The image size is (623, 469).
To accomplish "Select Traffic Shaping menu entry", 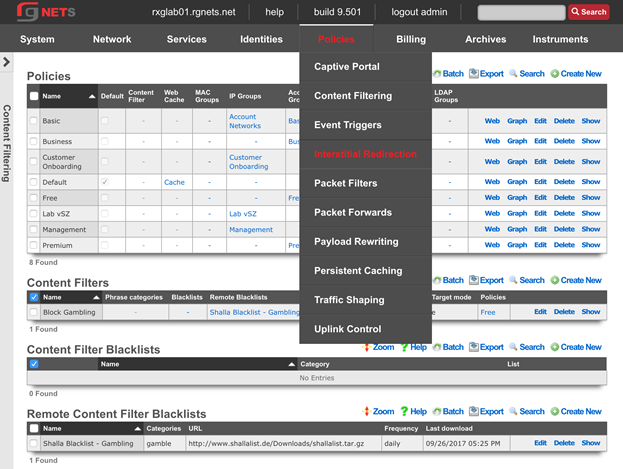I will 349,300.
